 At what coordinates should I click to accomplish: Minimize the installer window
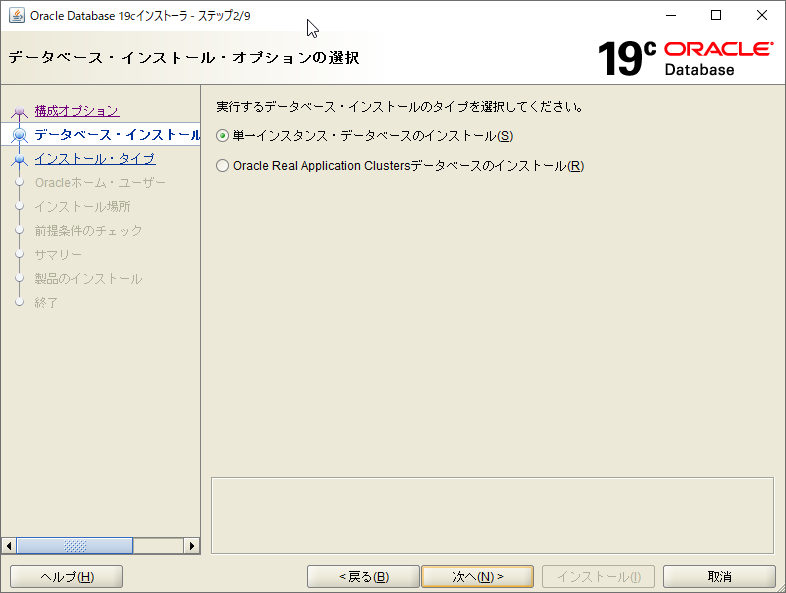click(x=671, y=16)
